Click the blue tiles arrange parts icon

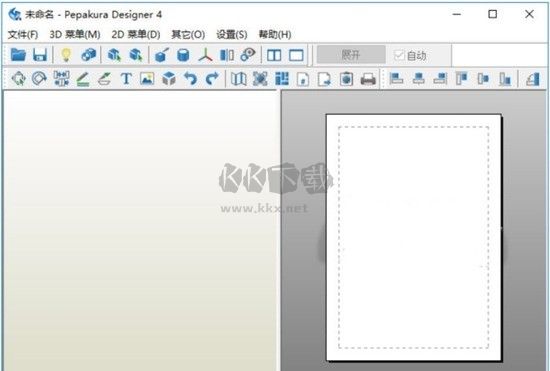tap(282, 79)
